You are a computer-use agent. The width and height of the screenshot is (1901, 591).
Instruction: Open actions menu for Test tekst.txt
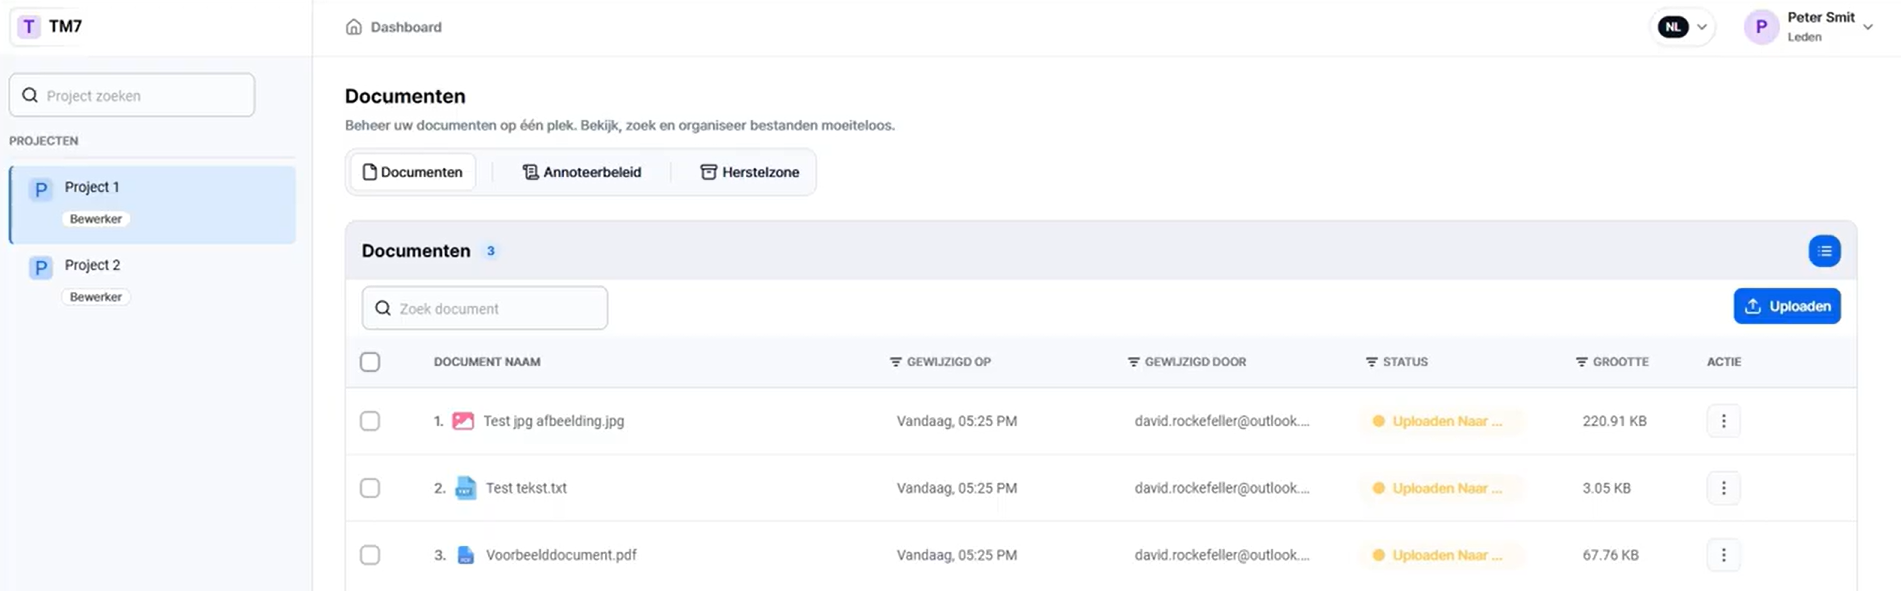(1723, 488)
